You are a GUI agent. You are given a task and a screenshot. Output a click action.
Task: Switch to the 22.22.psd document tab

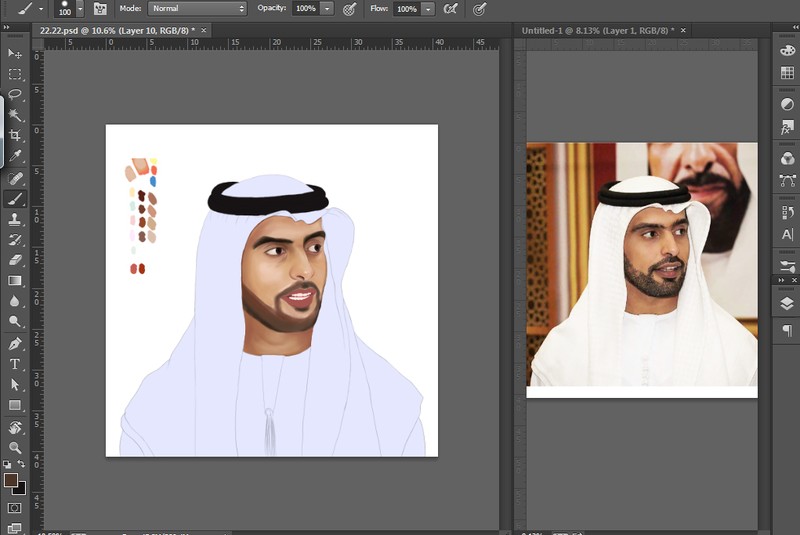[117, 31]
